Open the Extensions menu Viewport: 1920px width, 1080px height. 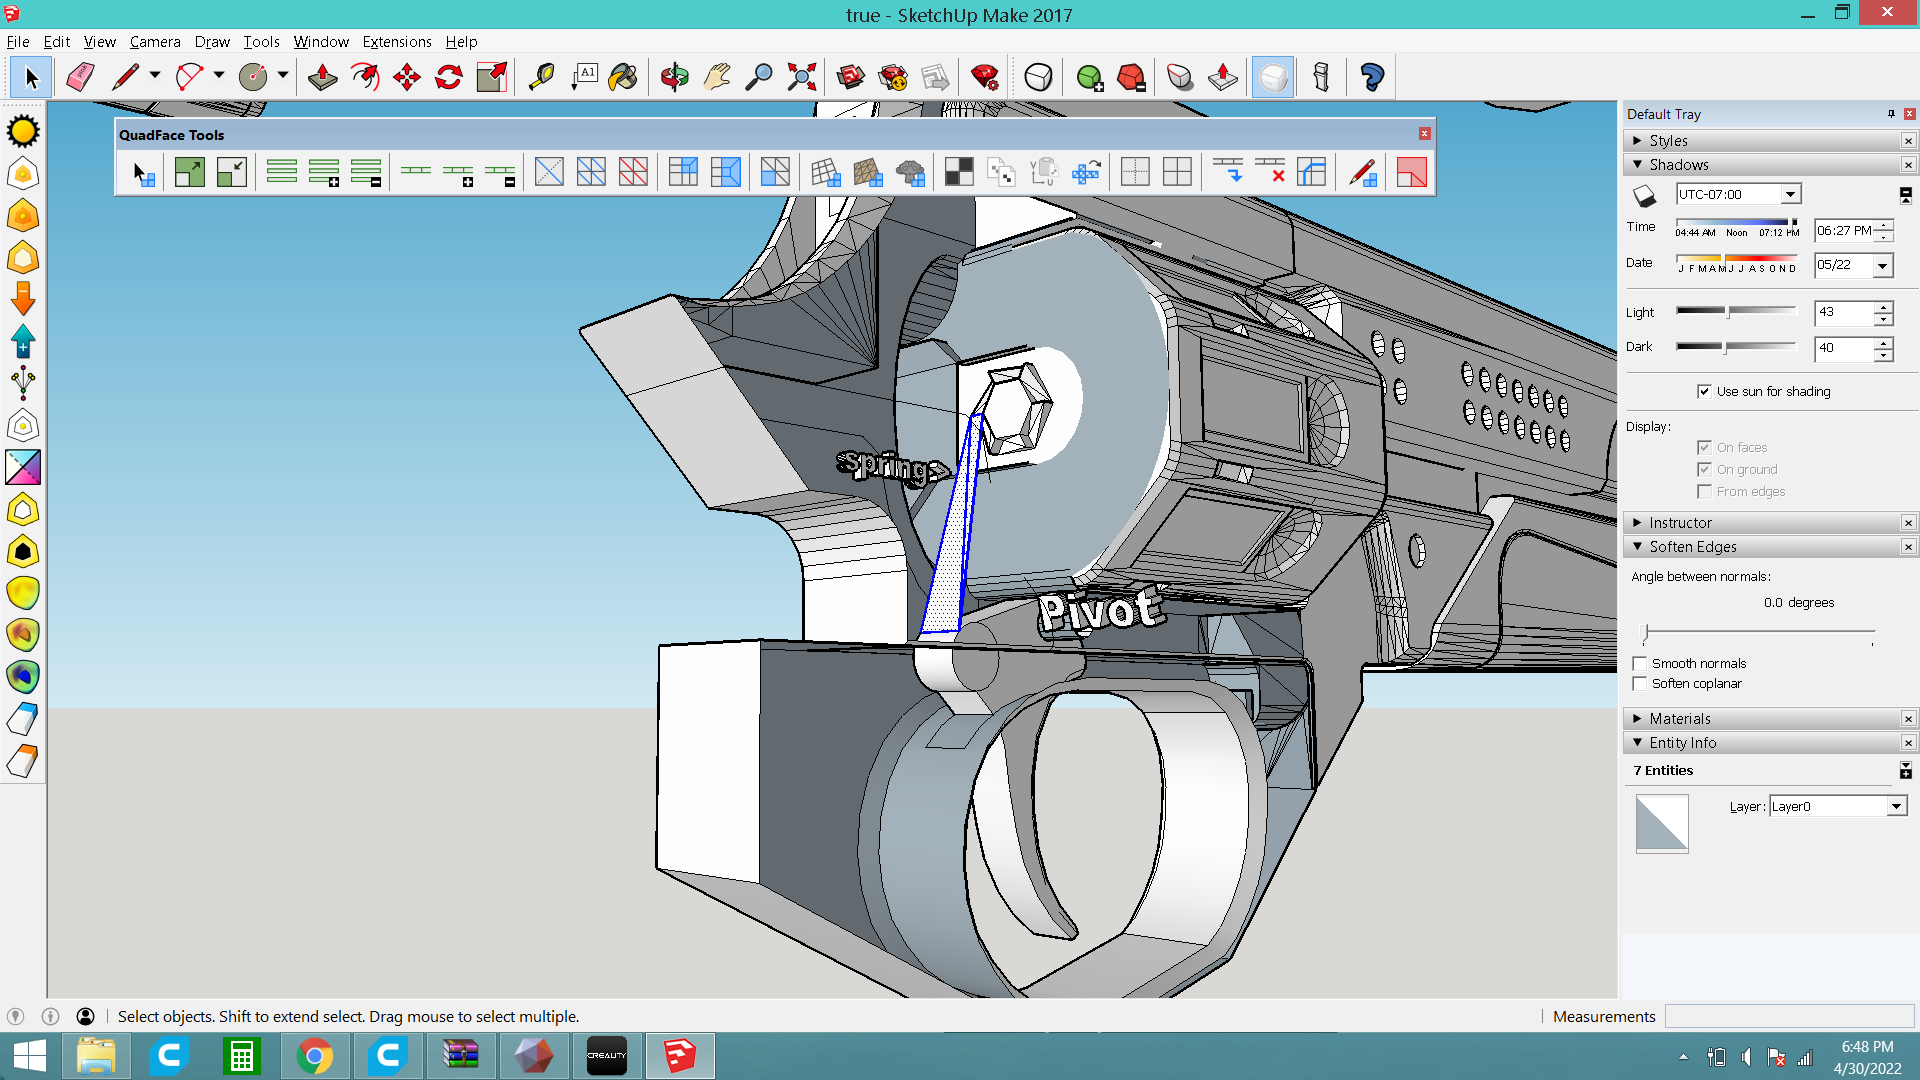396,42
